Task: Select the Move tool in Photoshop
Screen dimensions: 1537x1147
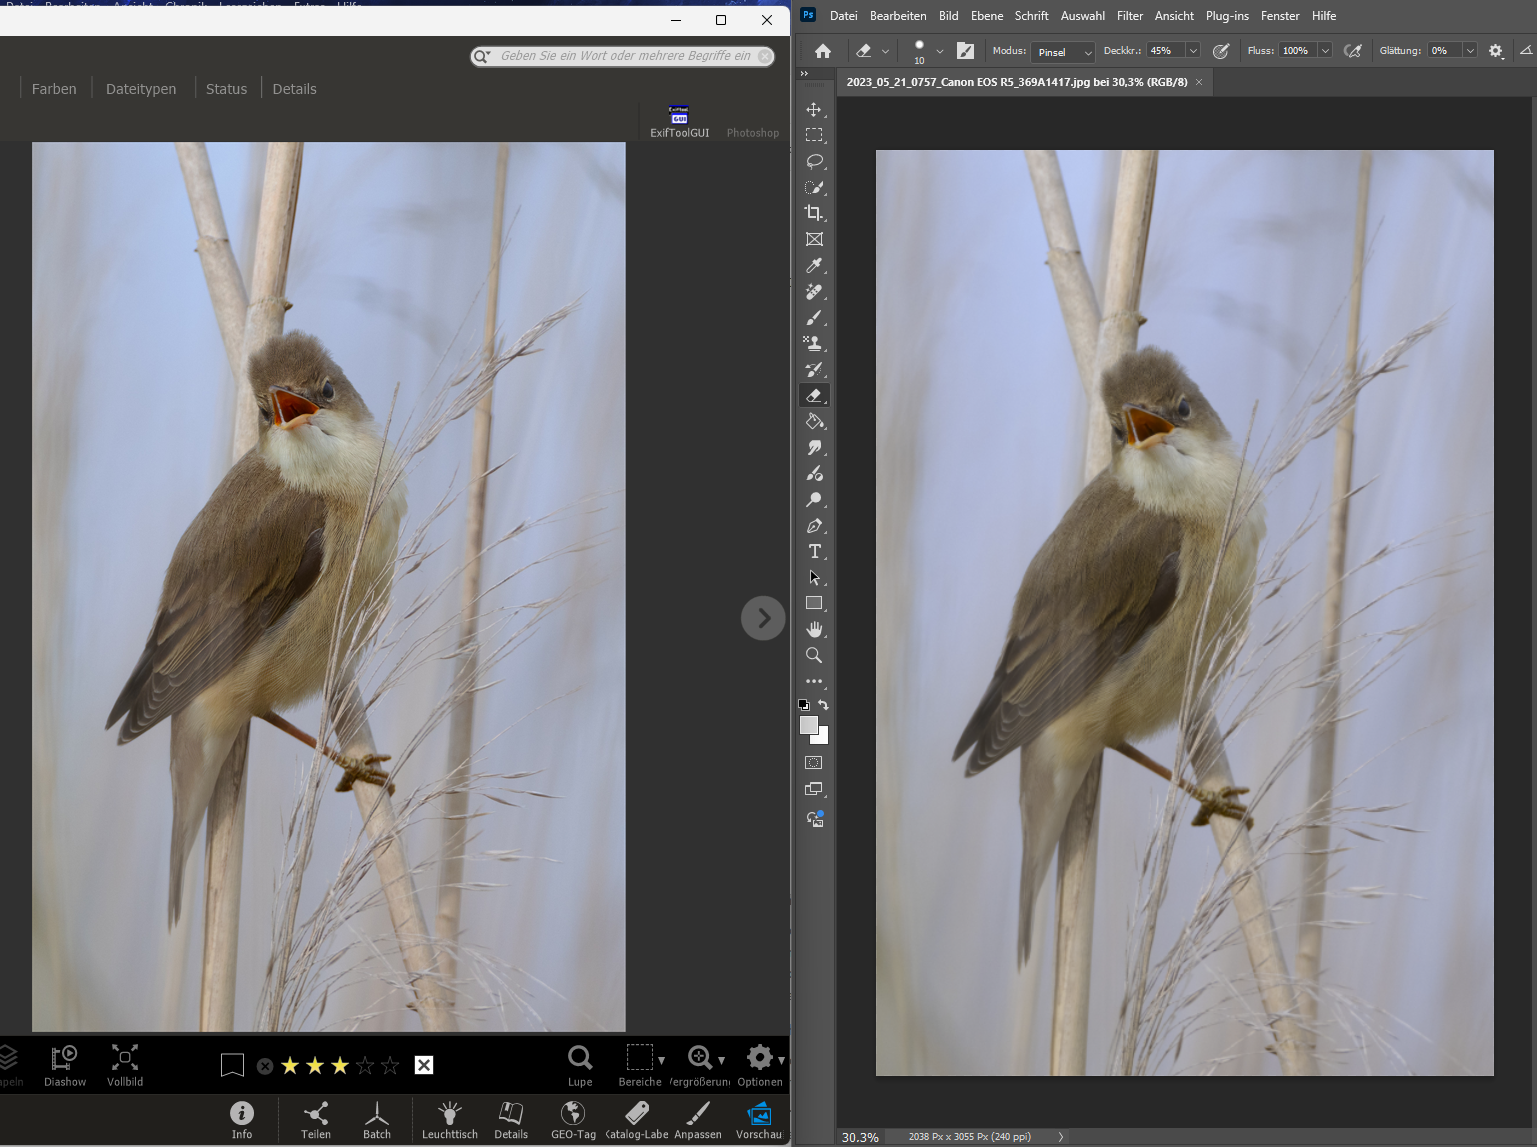Action: 814,109
